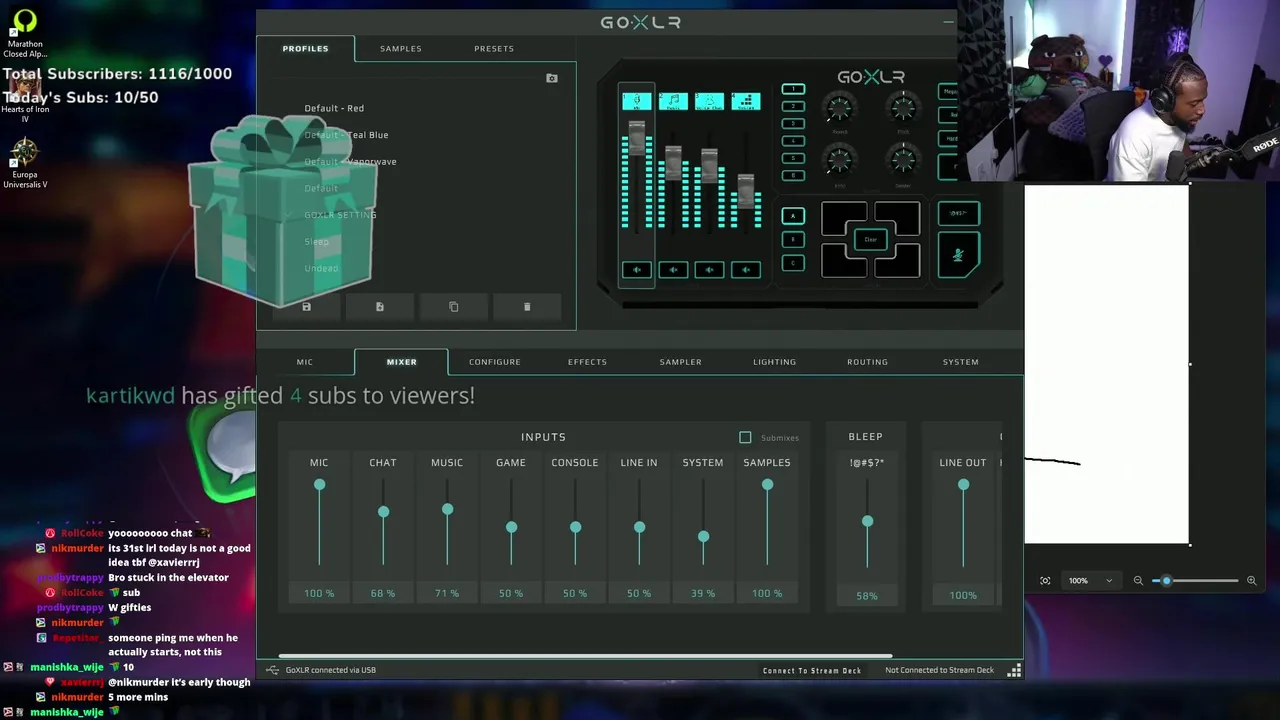Select the Default - Red profile
The height and width of the screenshot is (720, 1280).
pyautogui.click(x=334, y=108)
